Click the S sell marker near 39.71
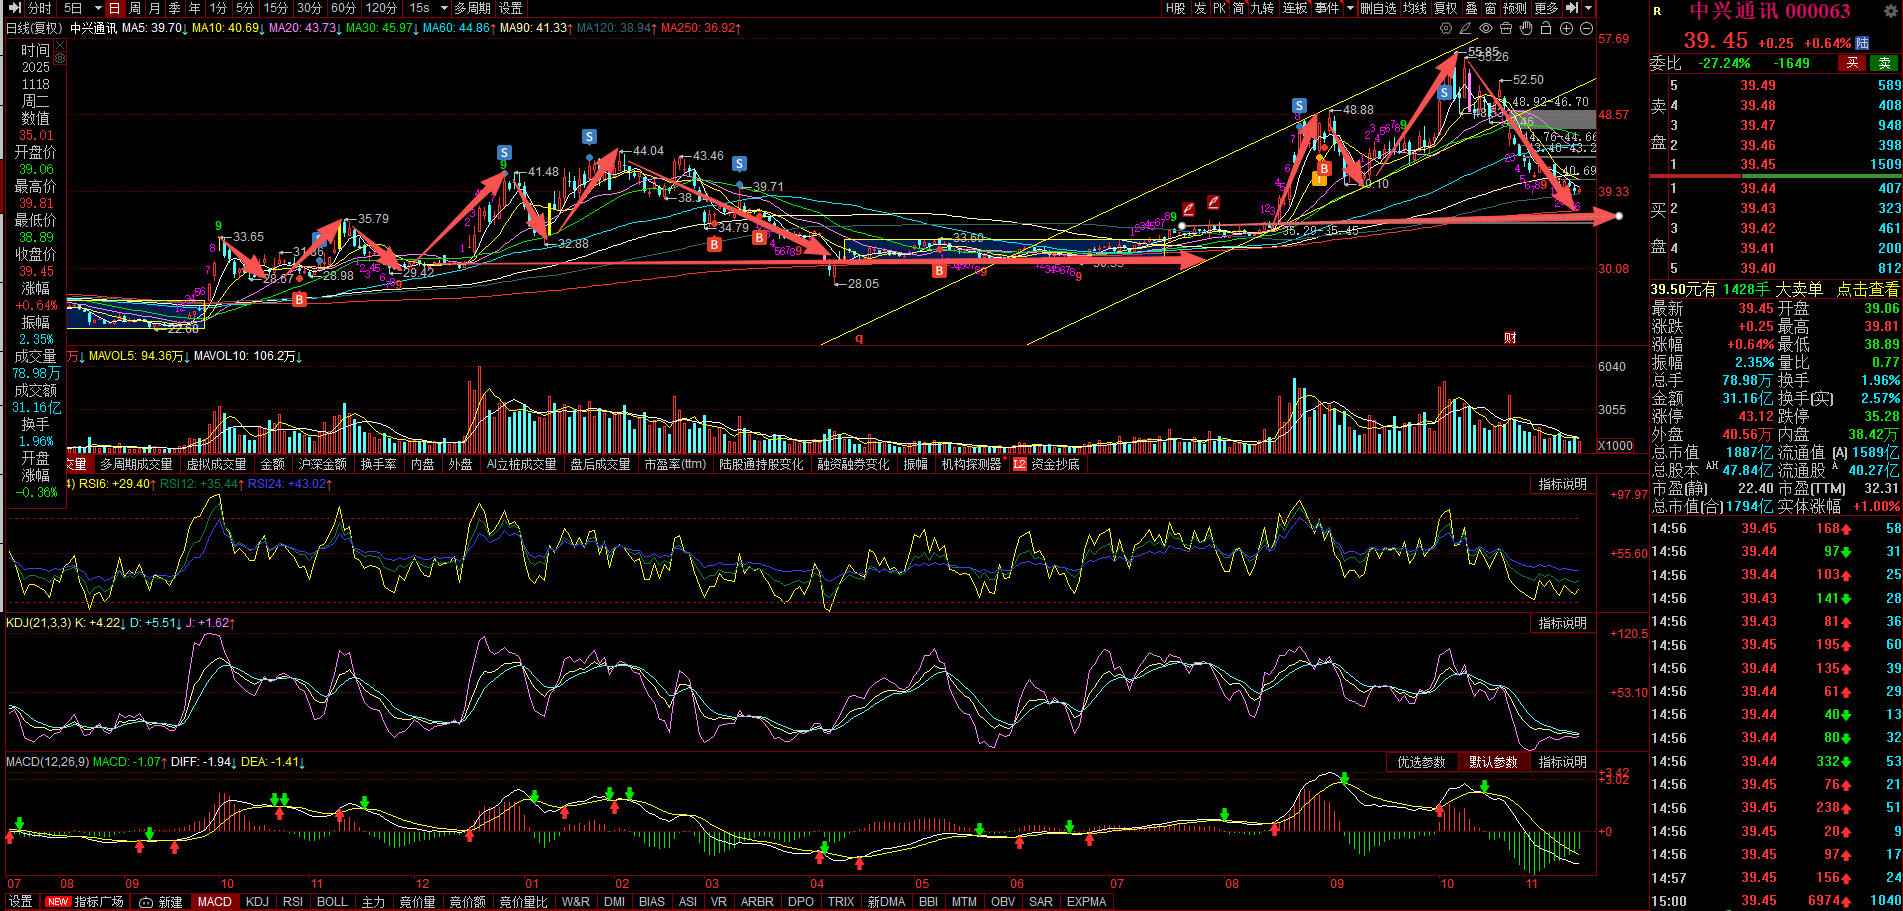Image resolution: width=1903 pixels, height=911 pixels. pos(739,163)
